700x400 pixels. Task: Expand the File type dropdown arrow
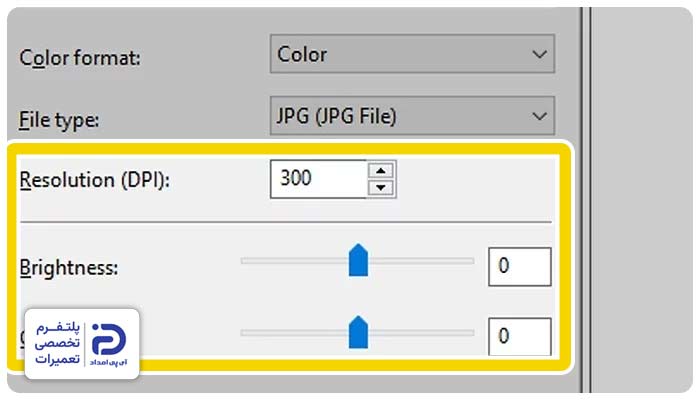540,116
